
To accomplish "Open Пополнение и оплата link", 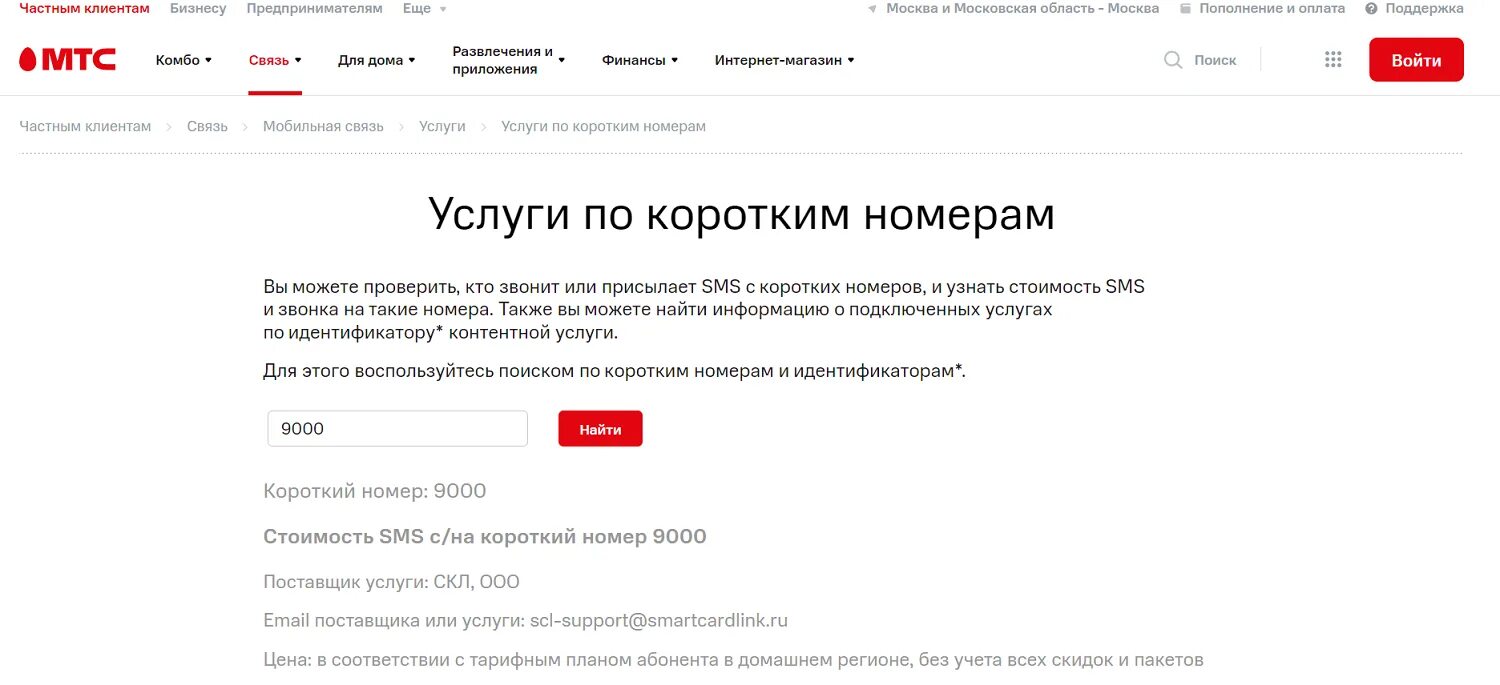I will point(1272,8).
